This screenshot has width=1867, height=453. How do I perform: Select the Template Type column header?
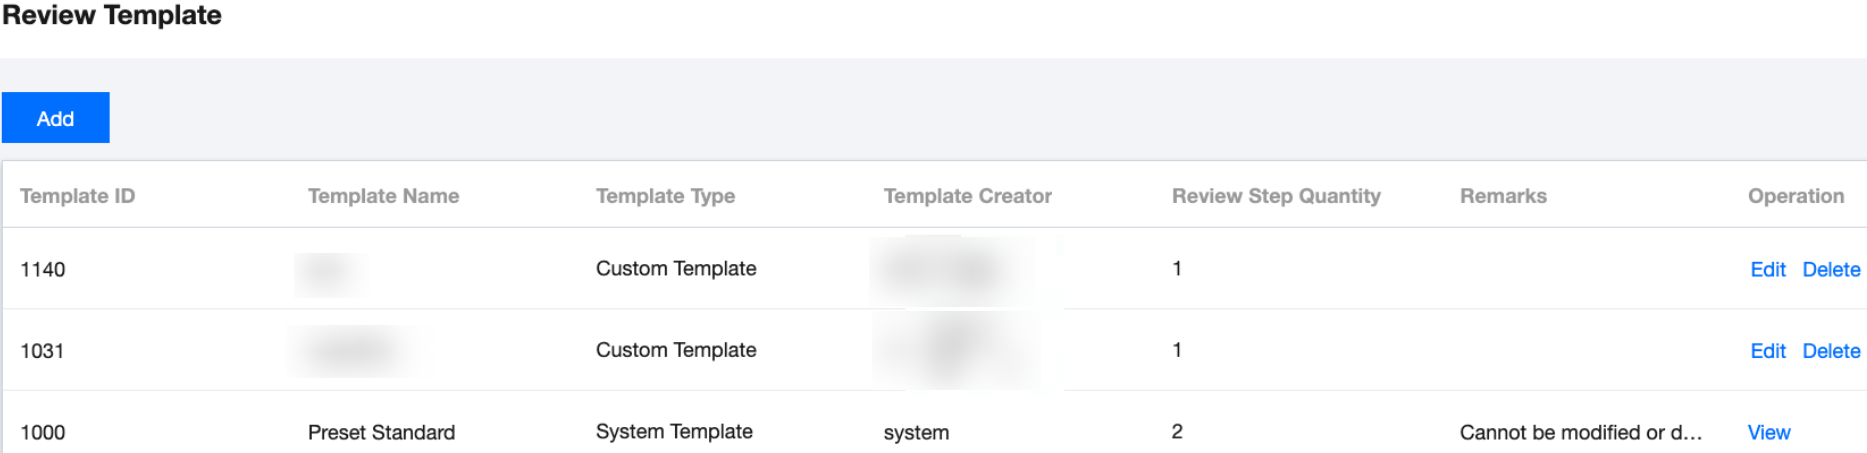pos(665,196)
